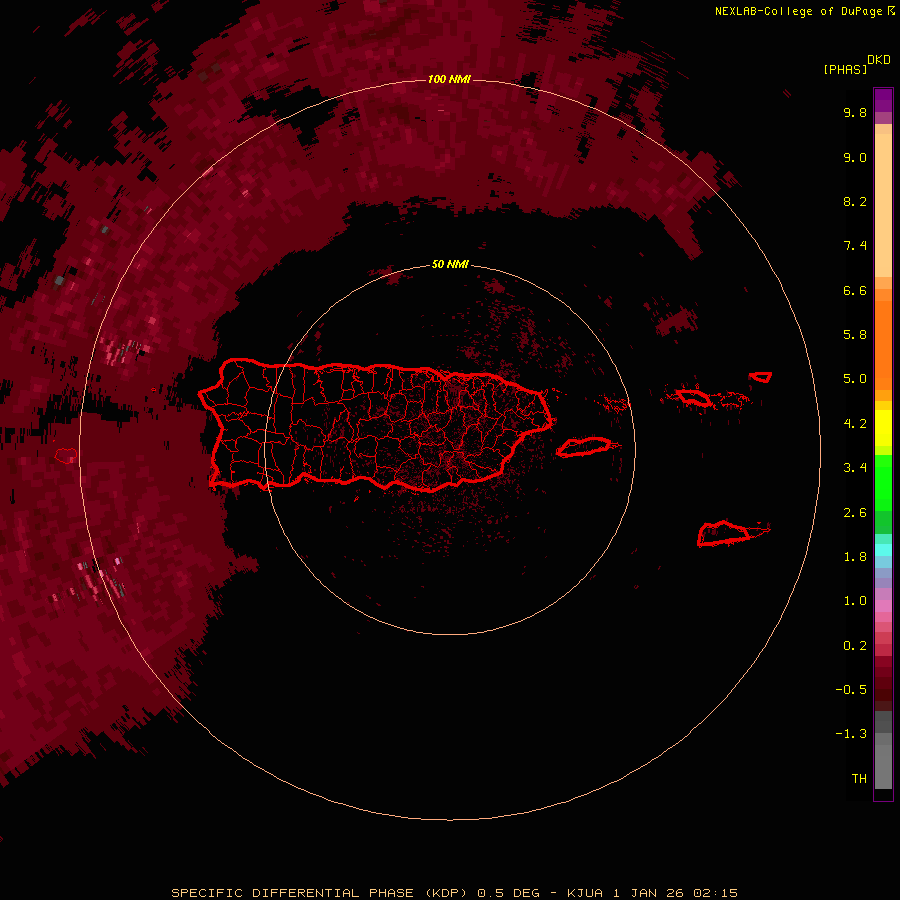Click the orange band of the color scale
Image resolution: width=900 pixels, height=900 pixels.
pos(883,344)
